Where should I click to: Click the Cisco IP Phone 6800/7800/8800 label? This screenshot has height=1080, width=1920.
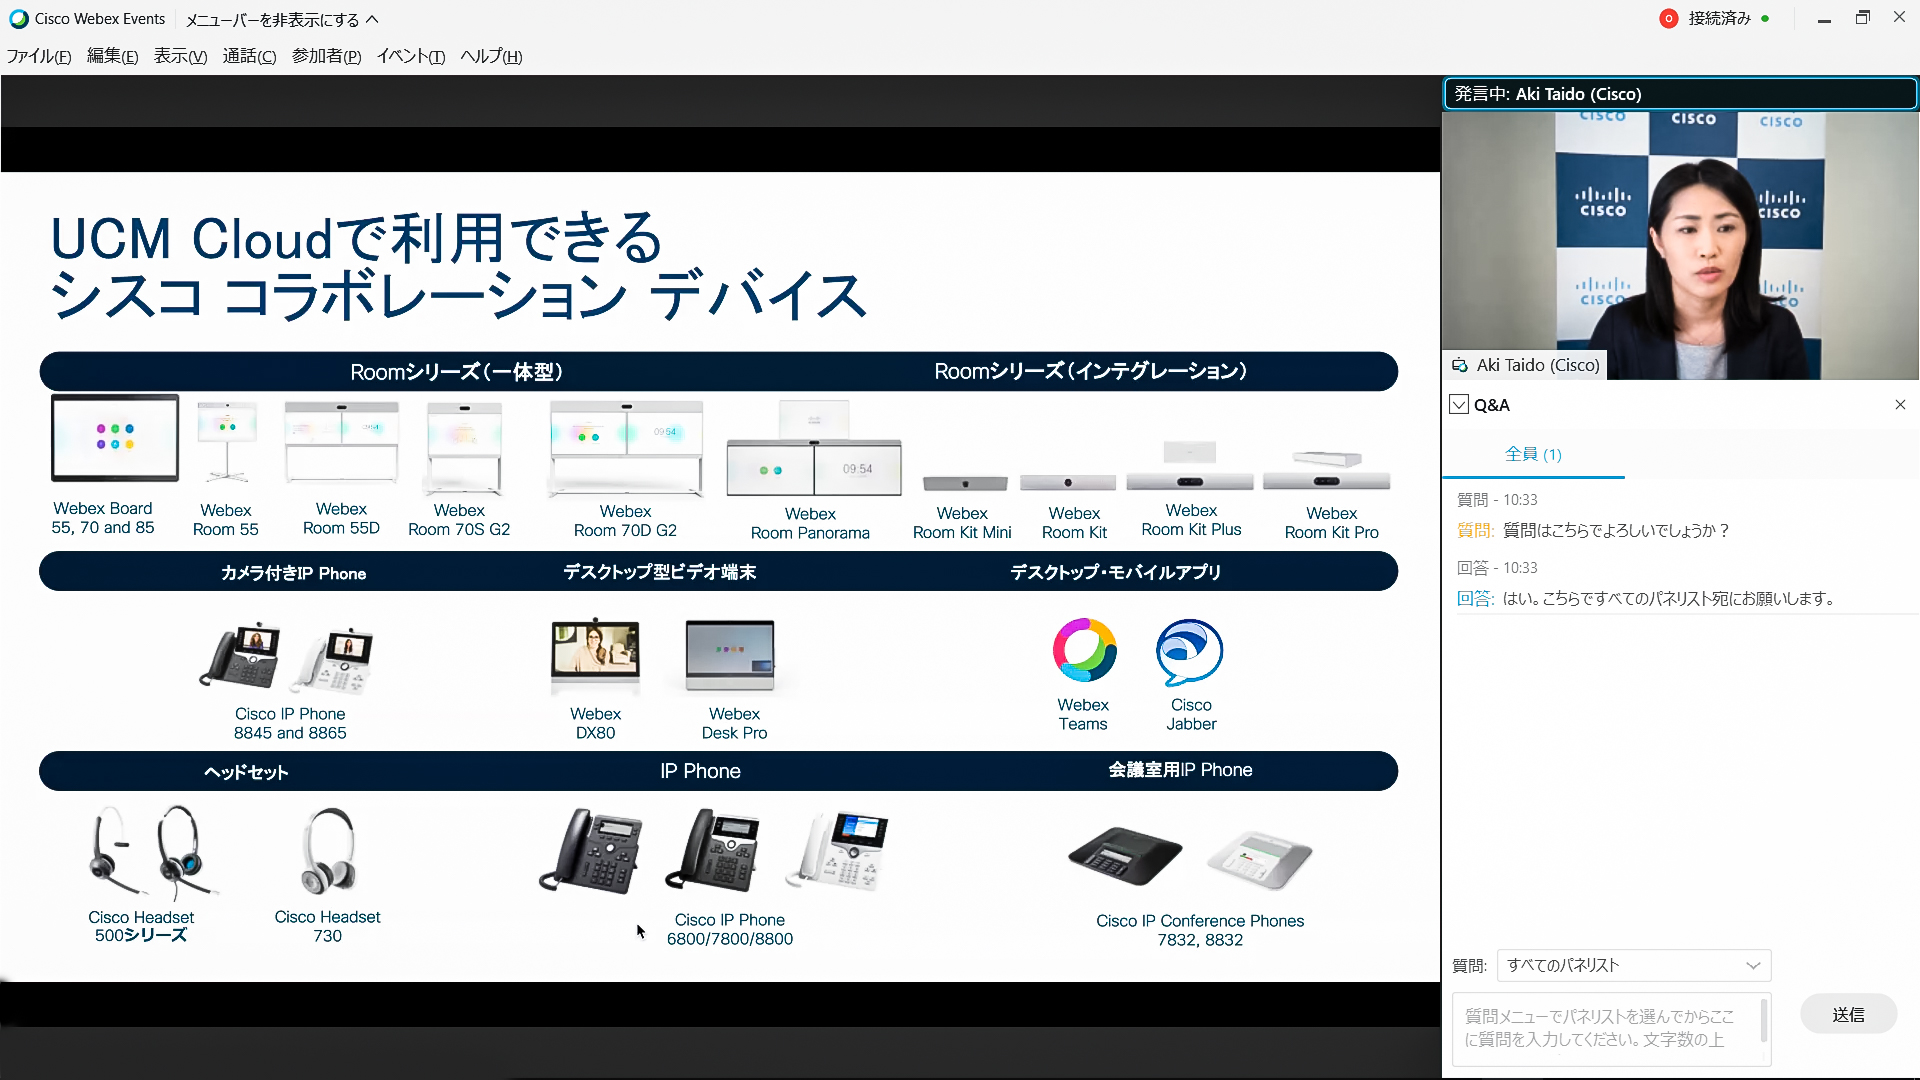click(x=730, y=929)
